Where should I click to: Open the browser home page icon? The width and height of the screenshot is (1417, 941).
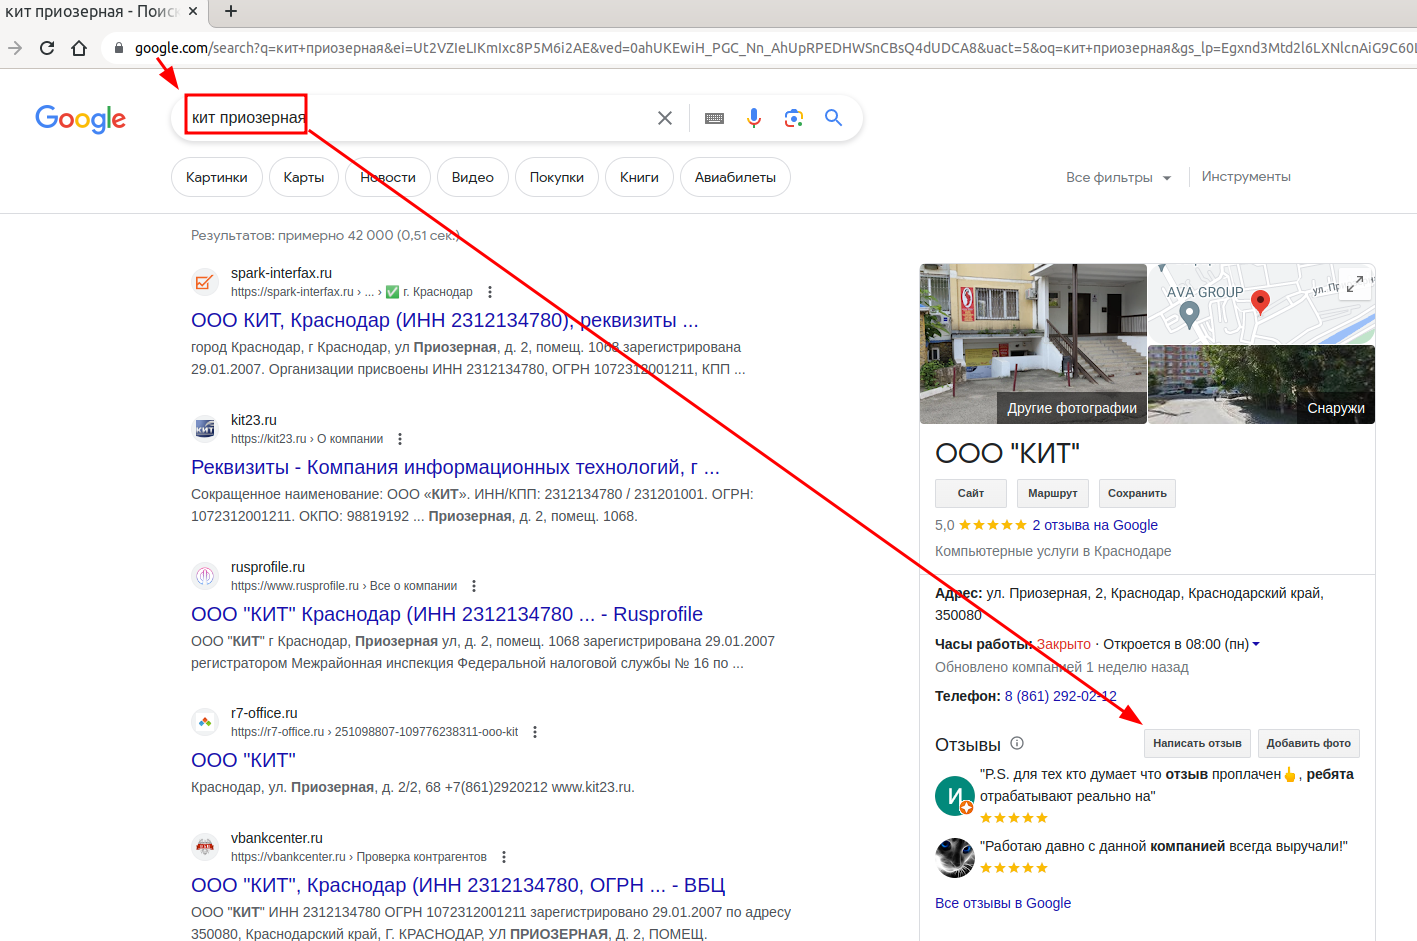click(79, 45)
